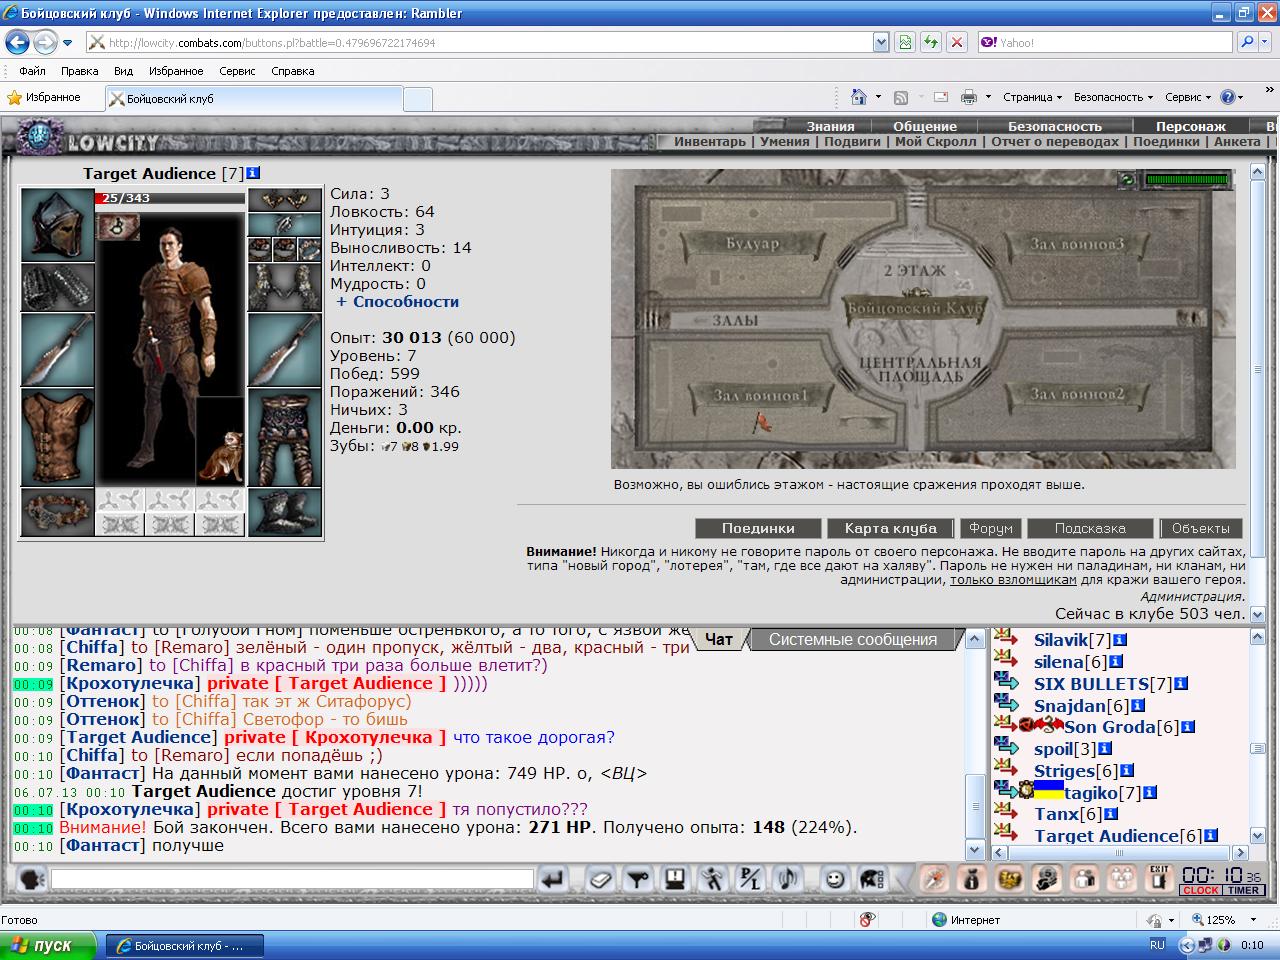Click the send message arrow button
The height and width of the screenshot is (960, 1280).
tap(552, 879)
